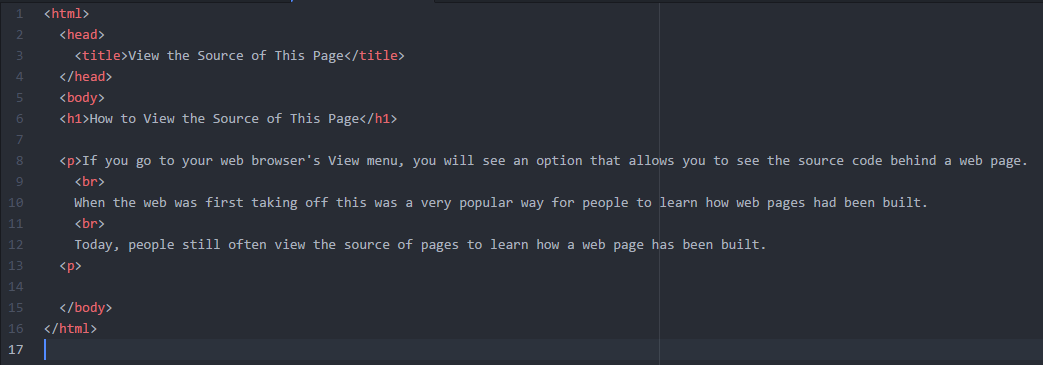Click the words 'source code behind a web page.' on line 8
The image size is (1043, 365).
[x=913, y=161]
